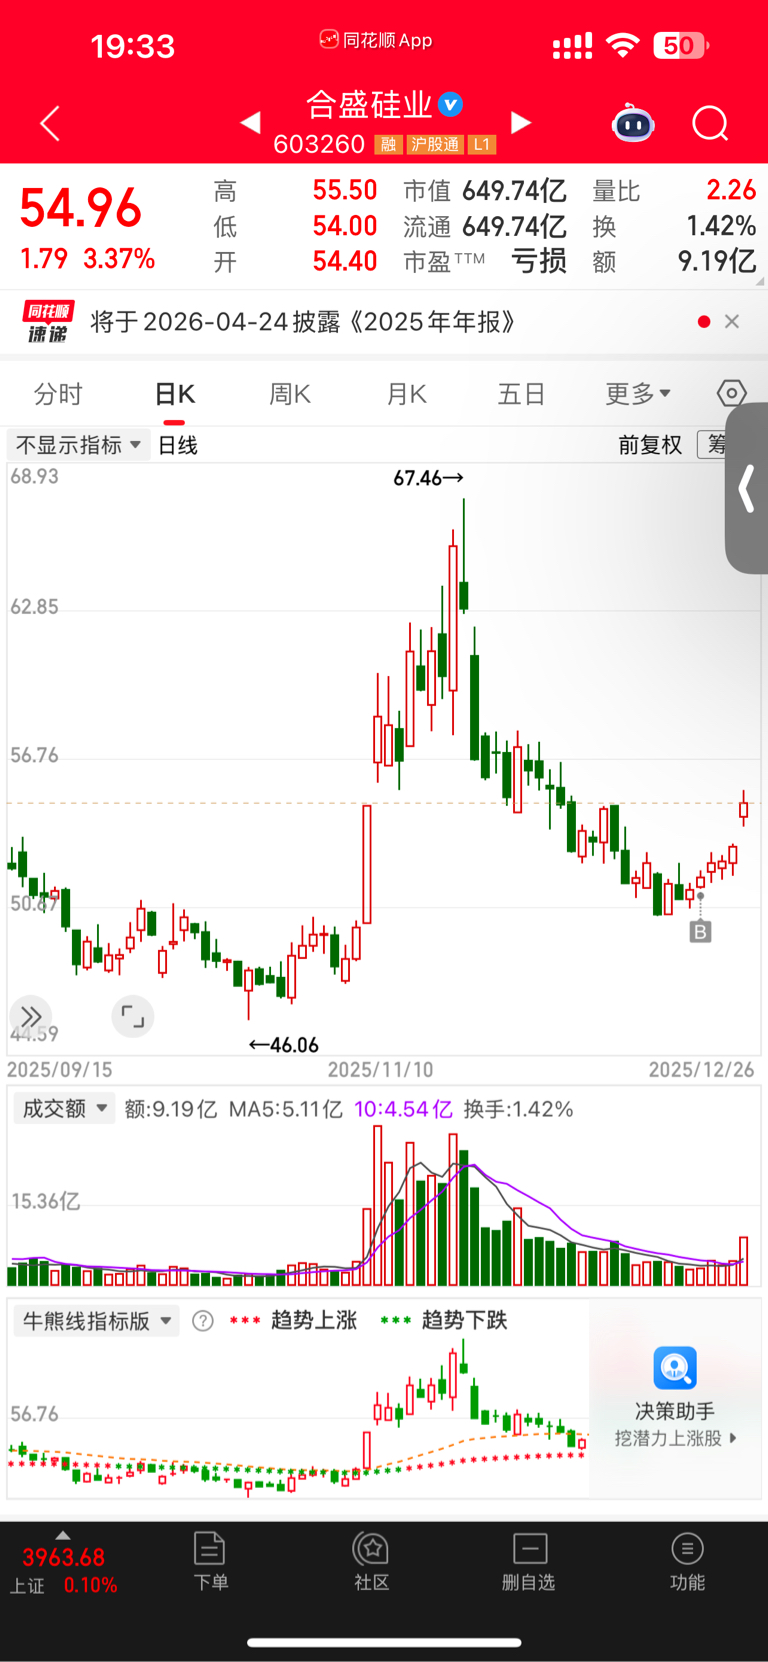768x1662 pixels.
Task: Tap the MA5:5.11亿 volume readout
Action: 285,1109
